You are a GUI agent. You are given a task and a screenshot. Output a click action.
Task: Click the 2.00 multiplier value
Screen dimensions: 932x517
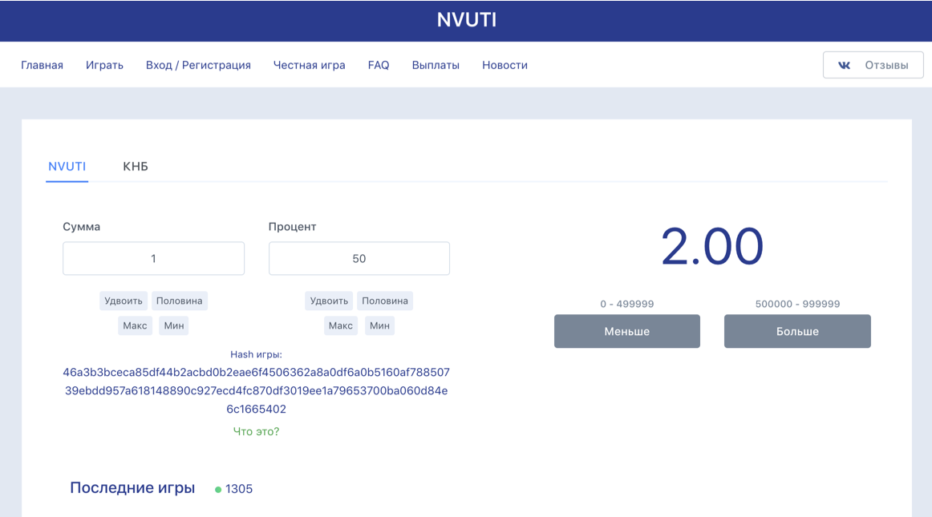[712, 246]
